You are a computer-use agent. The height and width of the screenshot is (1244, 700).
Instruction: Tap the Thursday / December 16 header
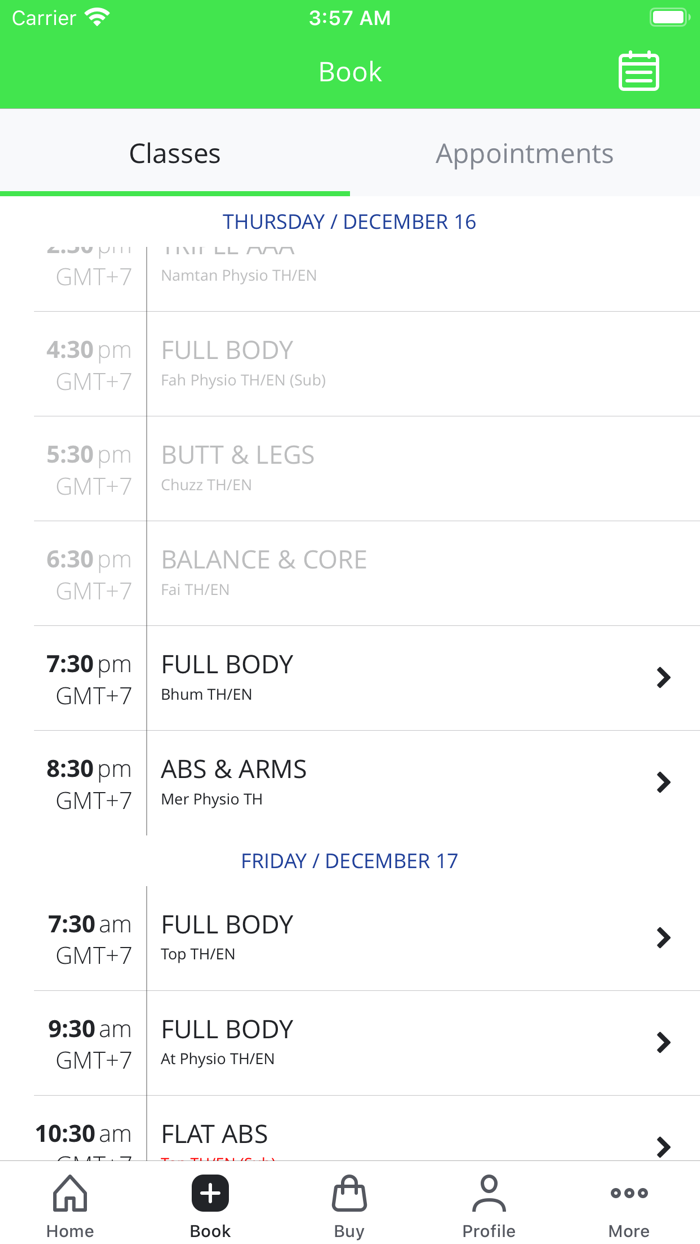[x=349, y=222]
